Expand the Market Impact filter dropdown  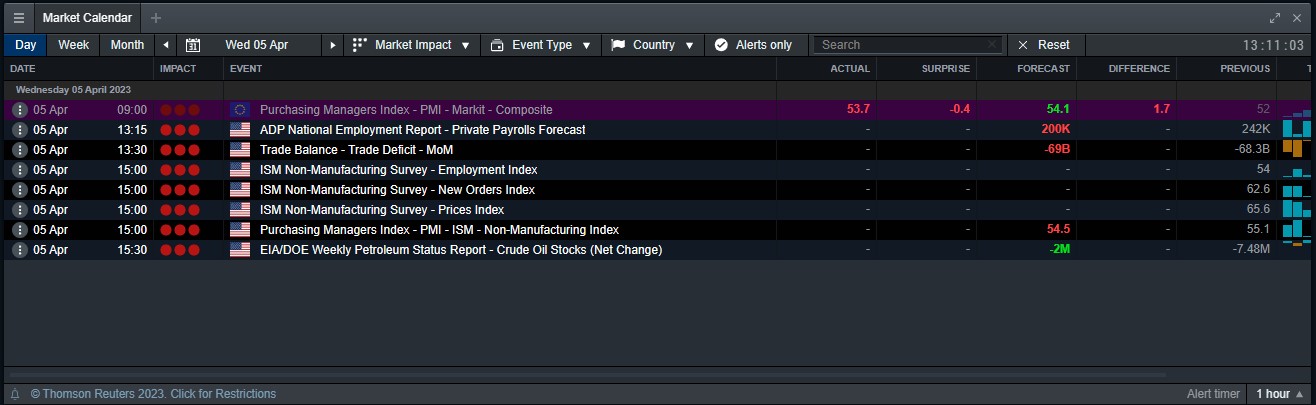pos(412,45)
